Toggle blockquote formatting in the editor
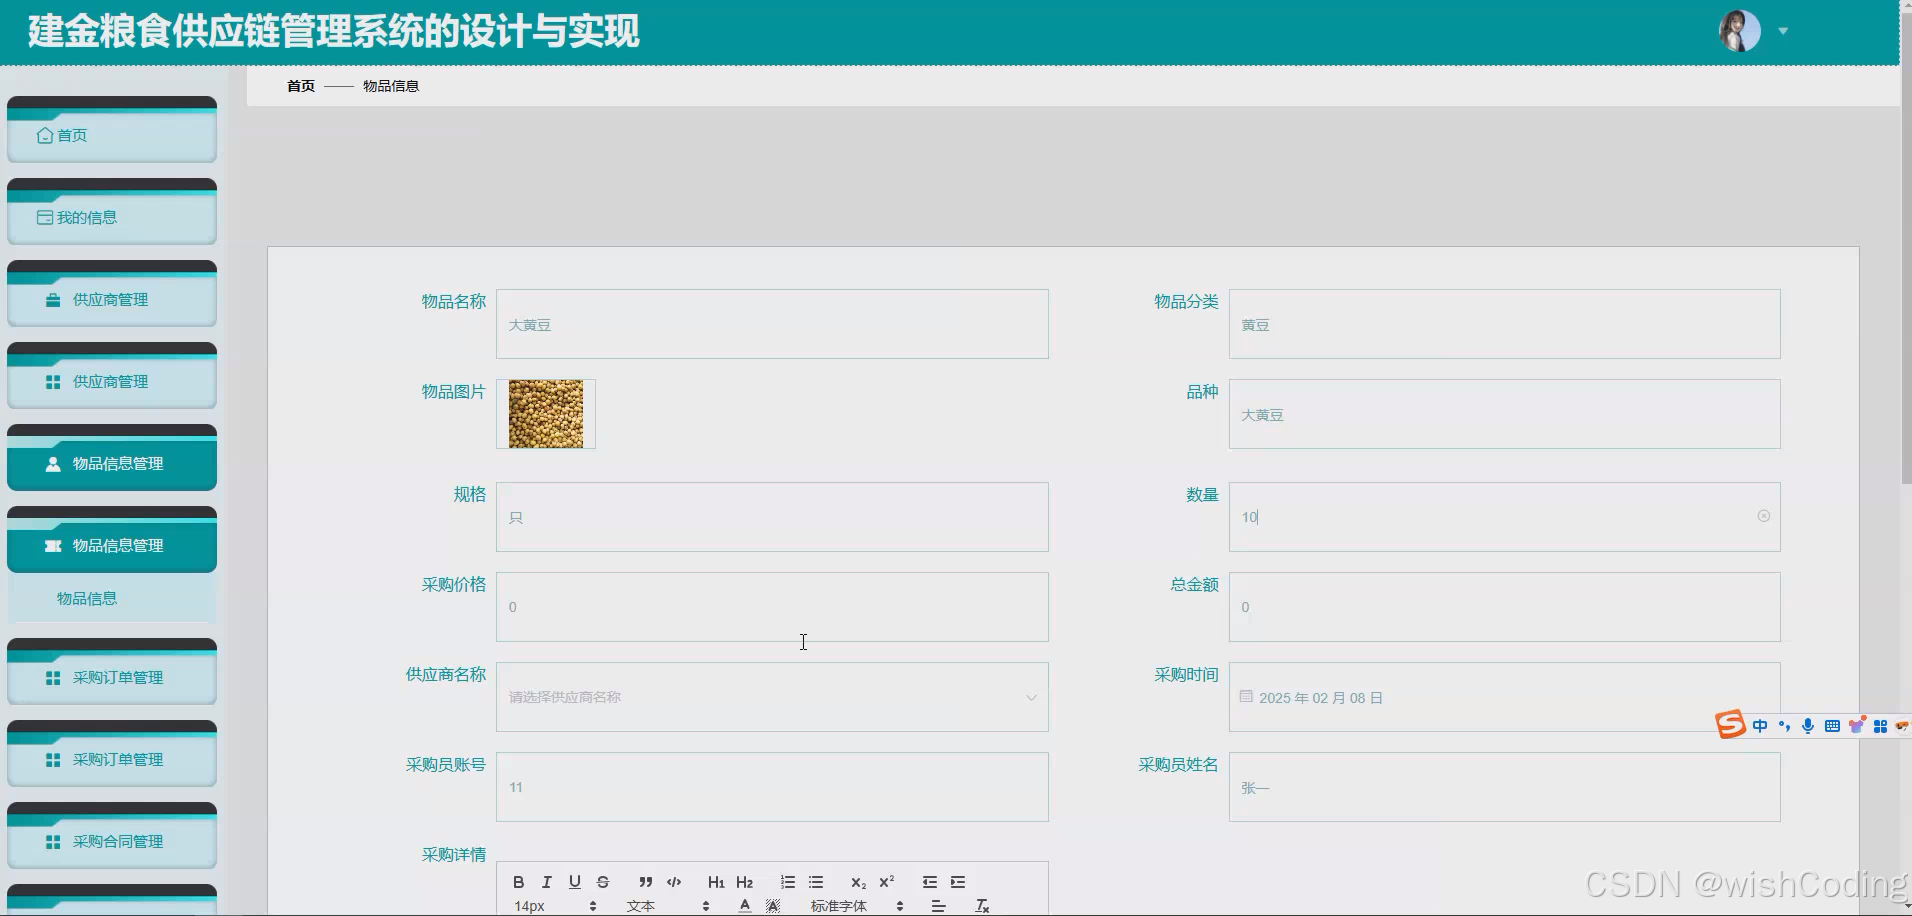Screen dimensions: 1912x916 pyautogui.click(x=644, y=881)
